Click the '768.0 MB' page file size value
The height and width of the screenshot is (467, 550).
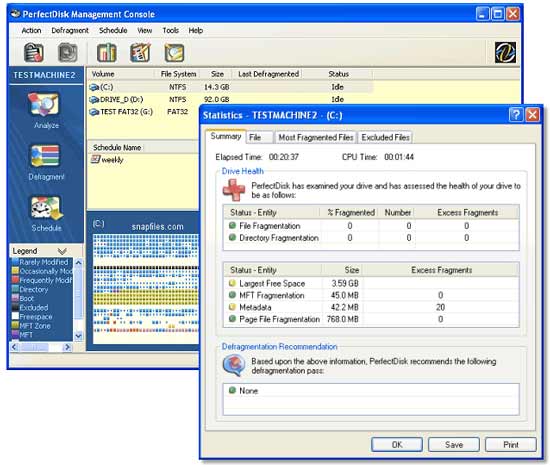(342, 319)
